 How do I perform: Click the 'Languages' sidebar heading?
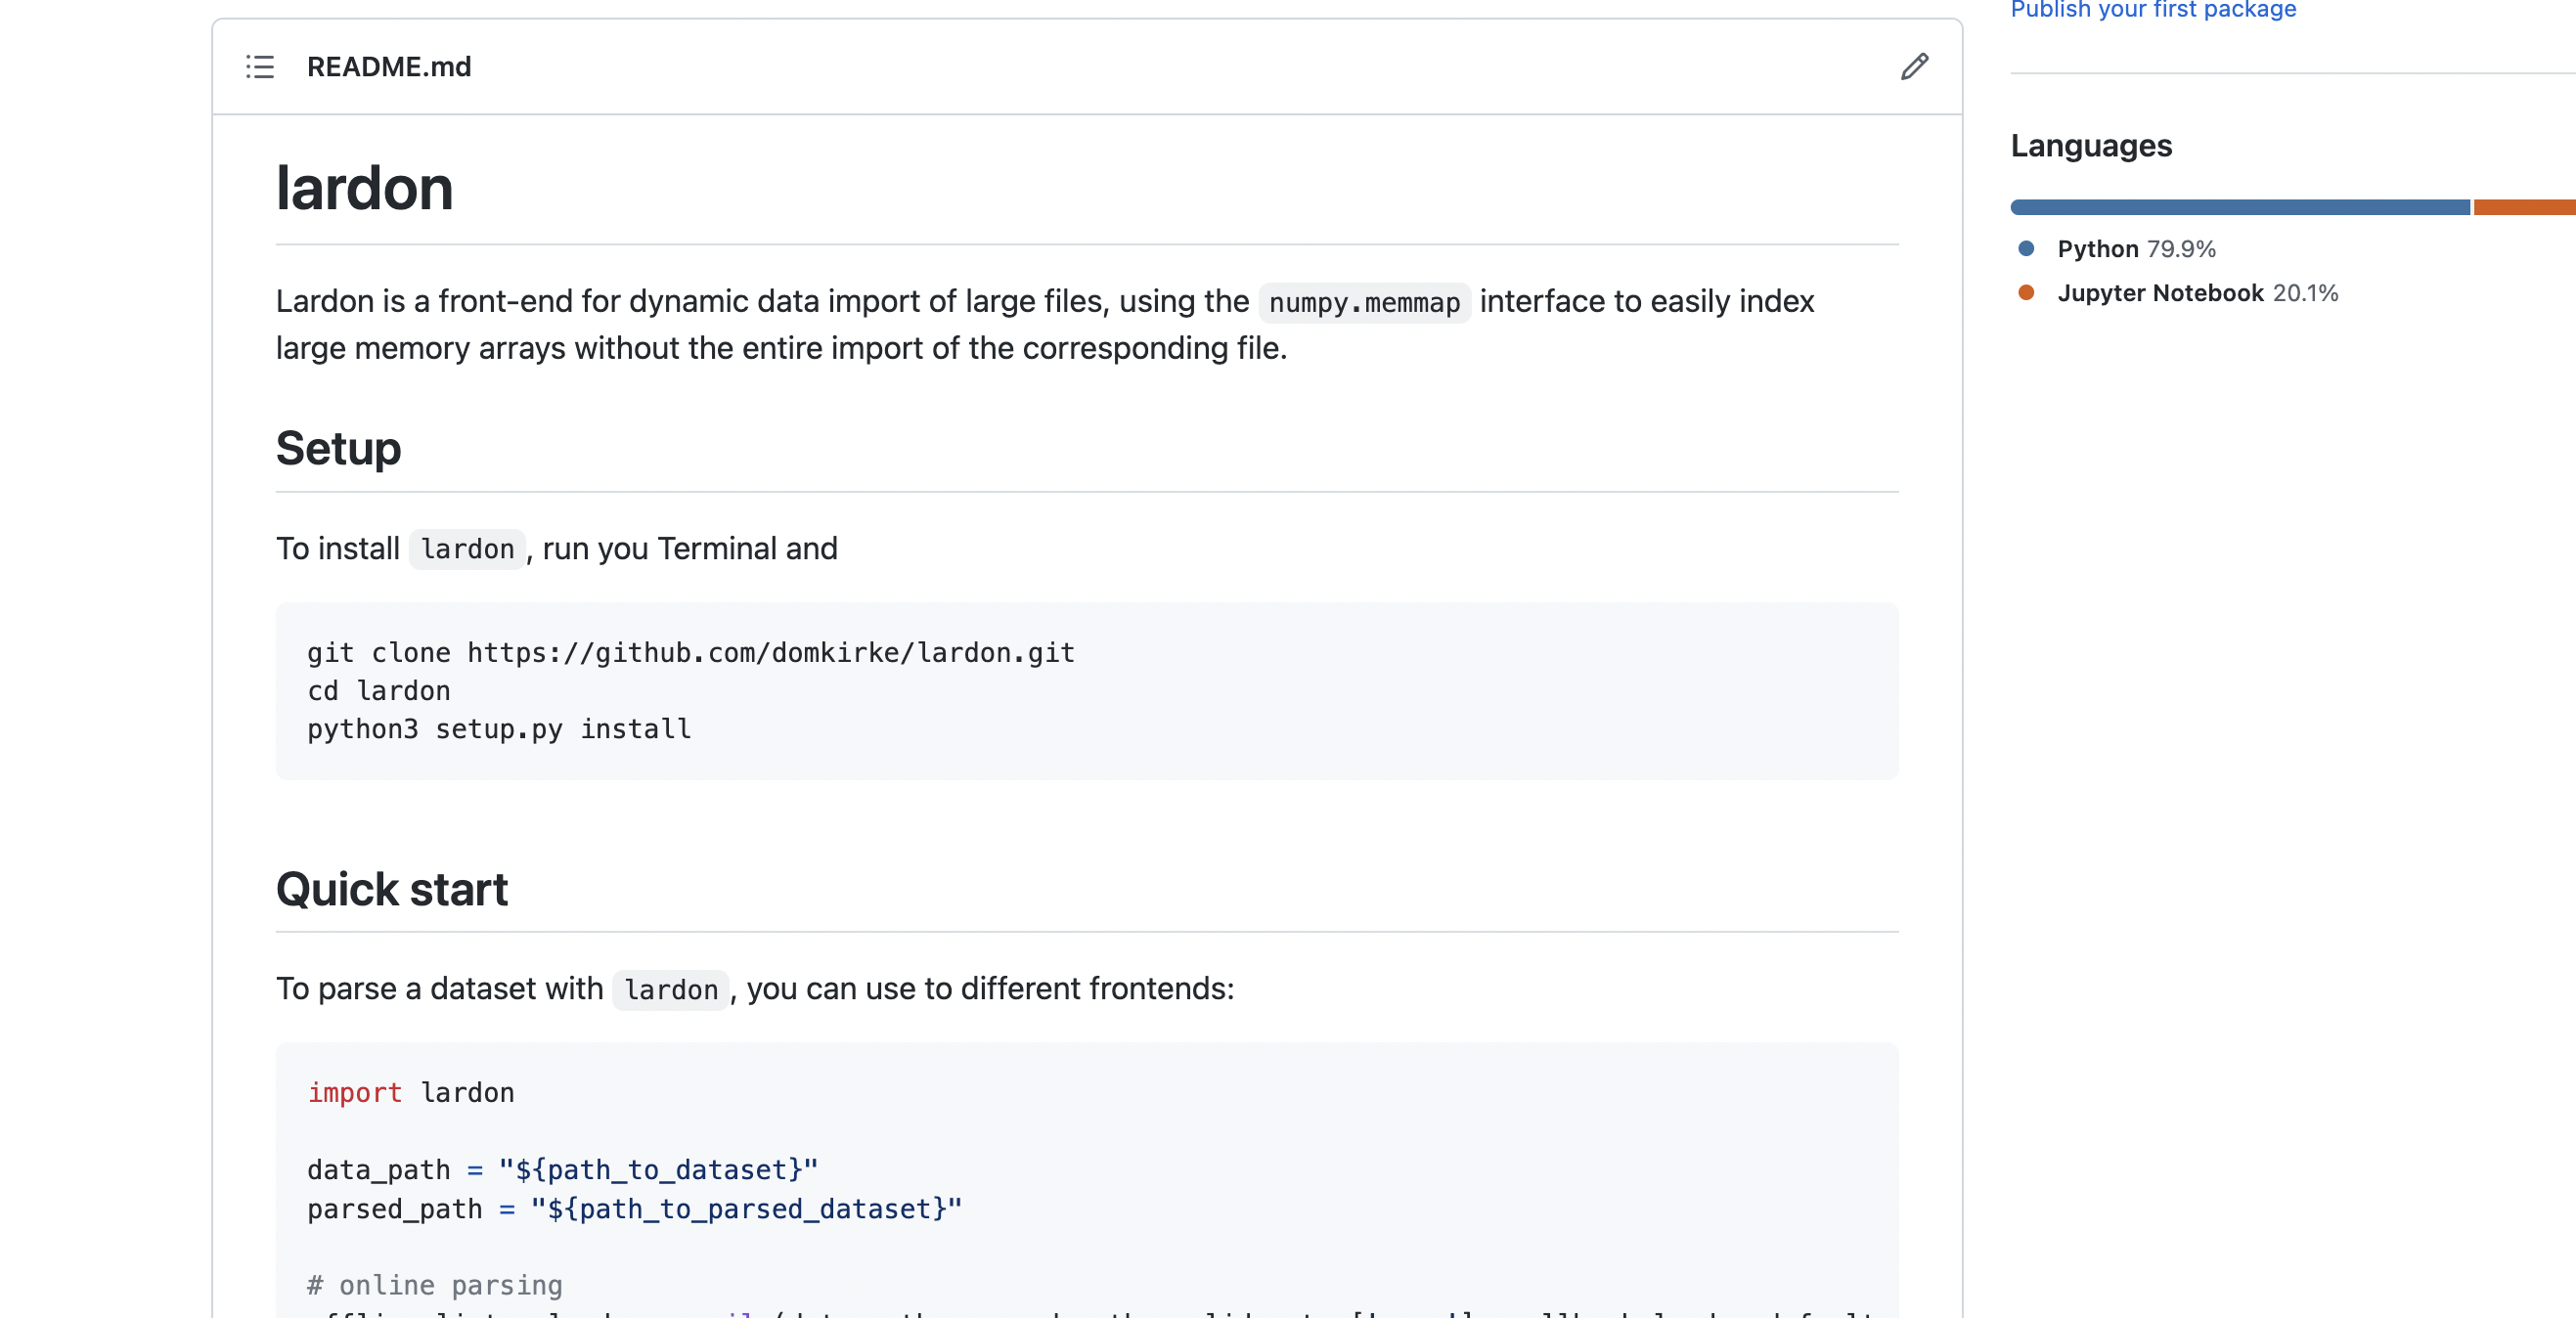(2091, 146)
